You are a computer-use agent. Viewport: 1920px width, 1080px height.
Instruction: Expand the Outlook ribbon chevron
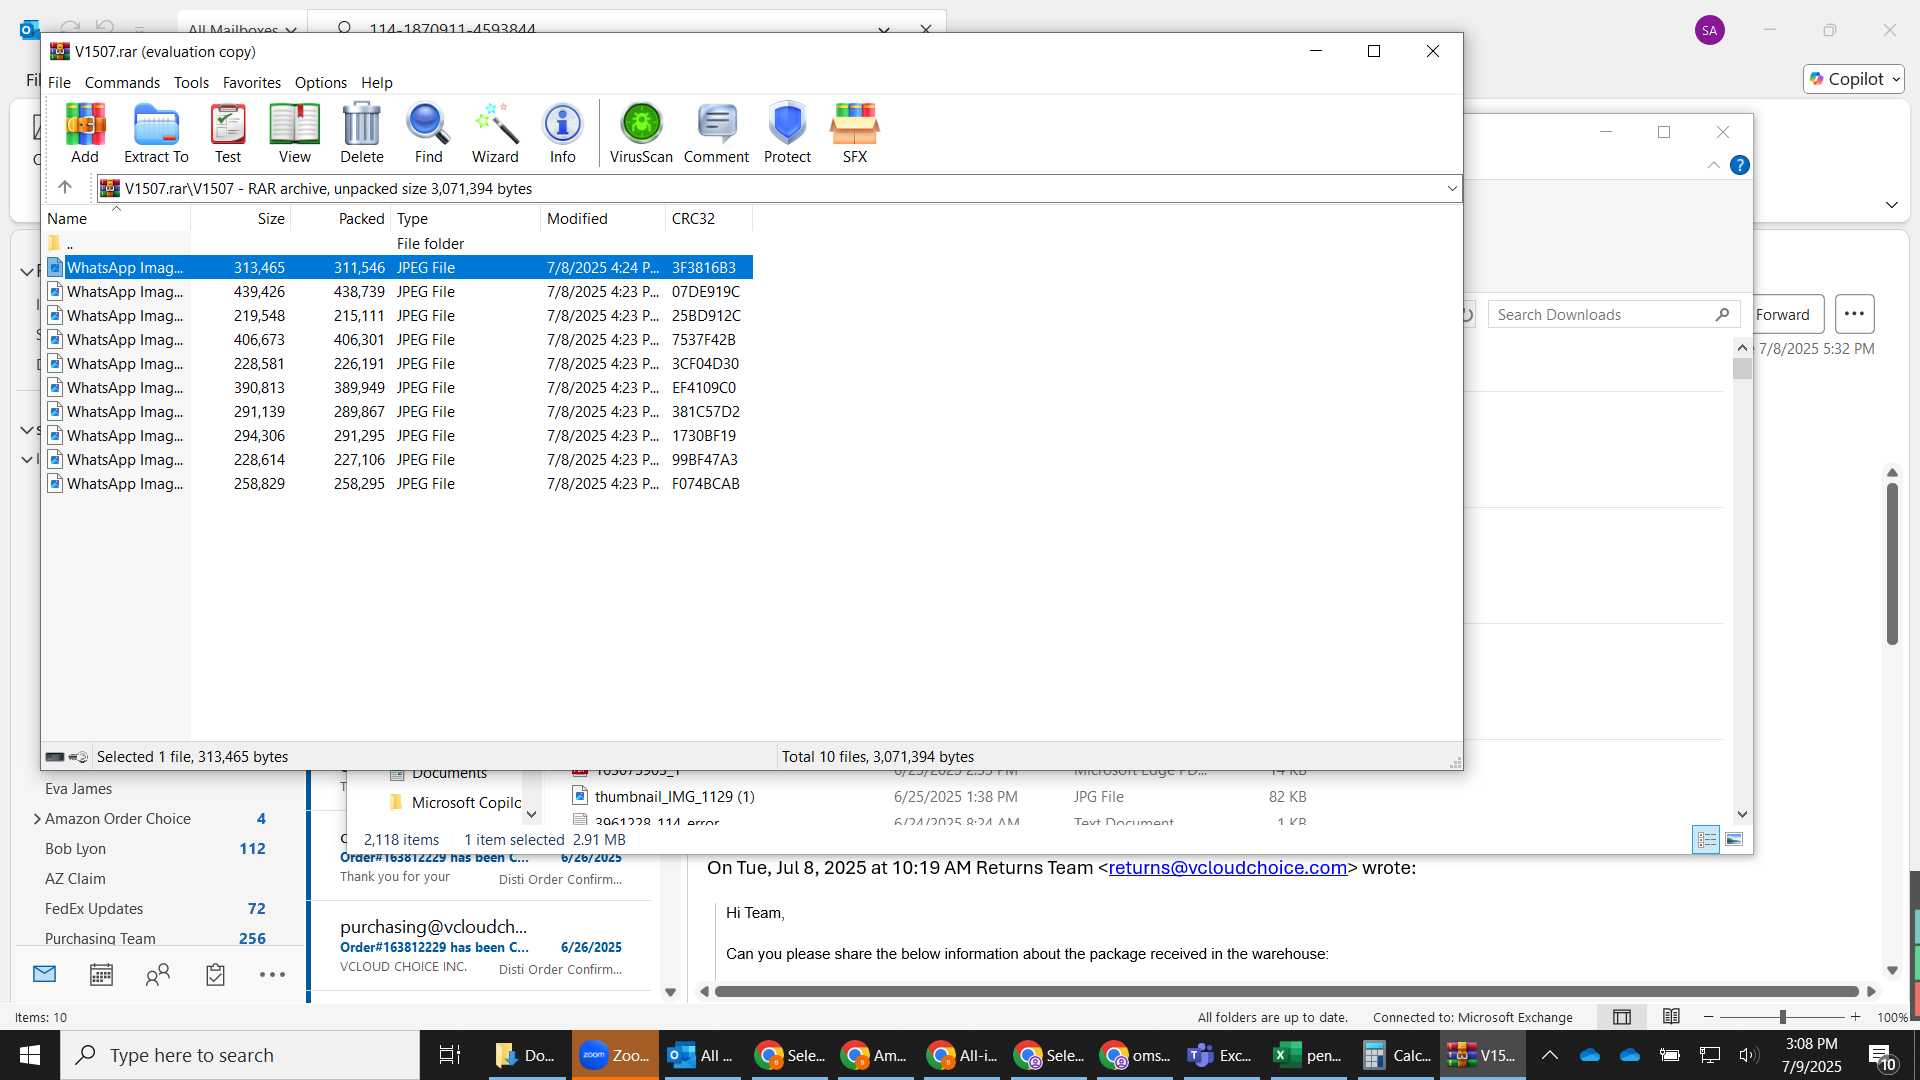click(x=1891, y=204)
